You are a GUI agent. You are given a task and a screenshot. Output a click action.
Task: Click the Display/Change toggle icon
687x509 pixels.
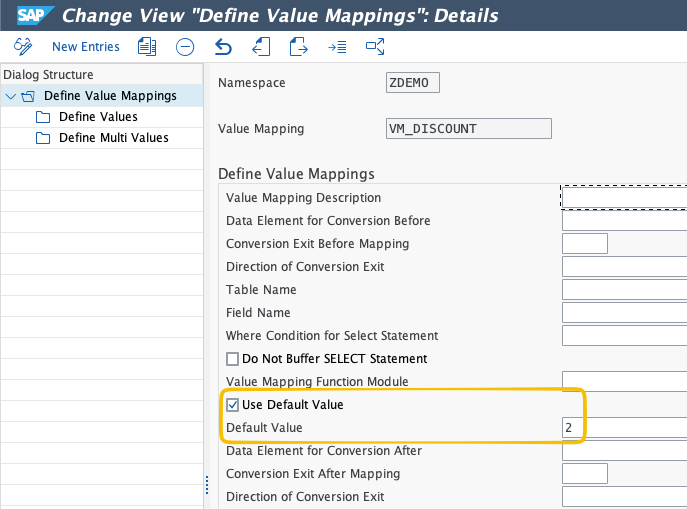(23, 46)
